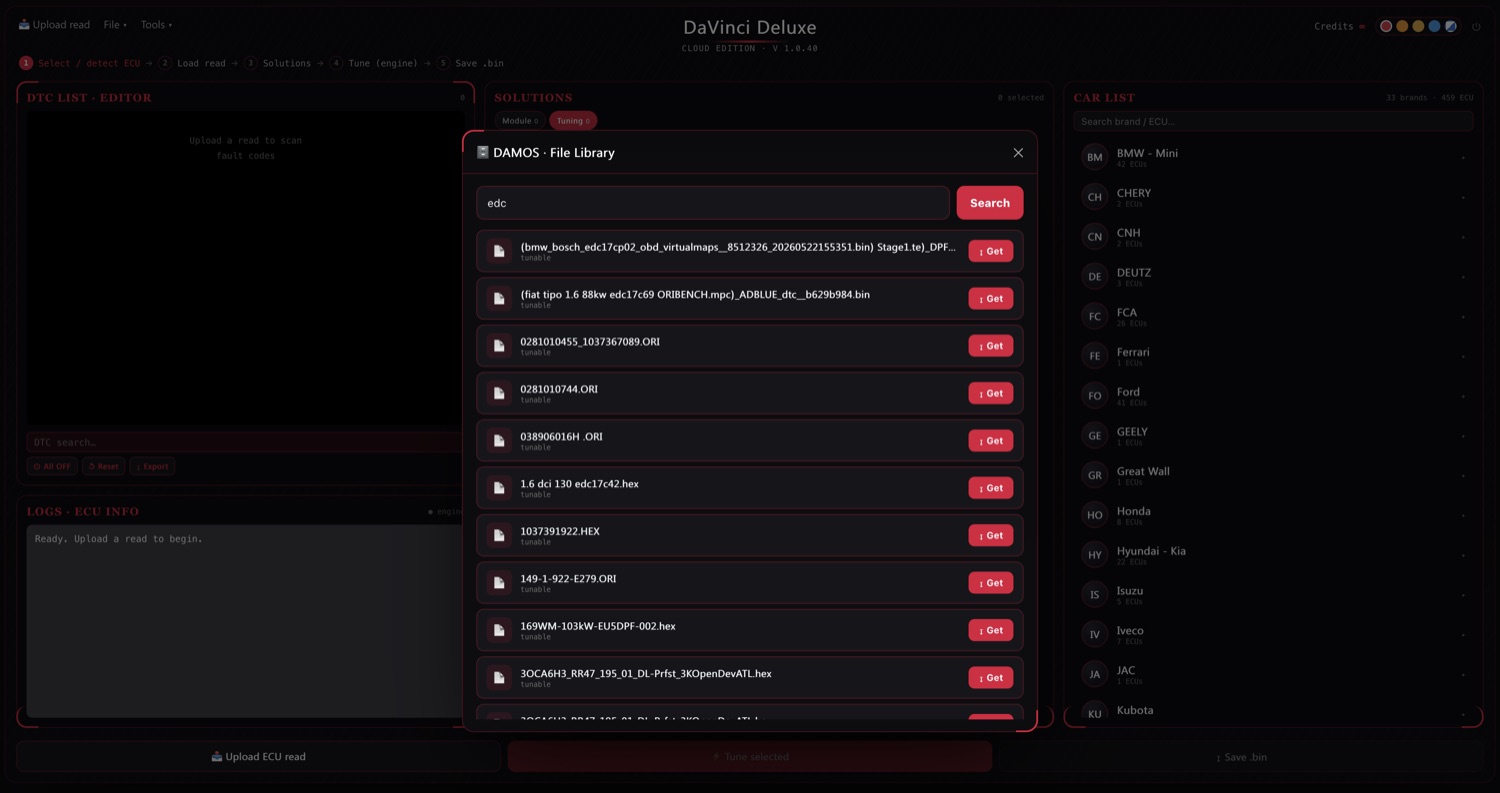The height and width of the screenshot is (793, 1500).
Task: Click file icon beside 0281010744.ORI
Action: (499, 393)
